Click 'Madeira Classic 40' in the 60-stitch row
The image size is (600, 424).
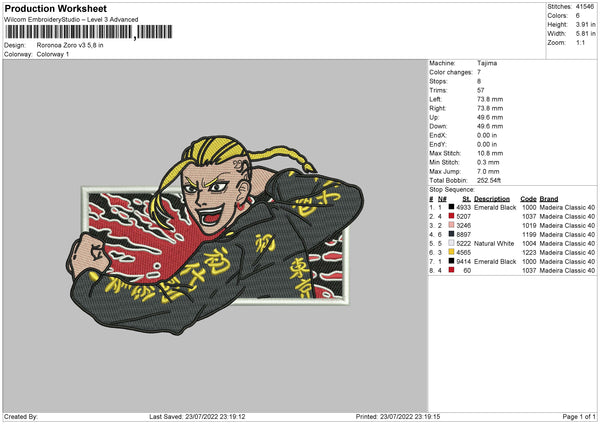click(x=567, y=271)
